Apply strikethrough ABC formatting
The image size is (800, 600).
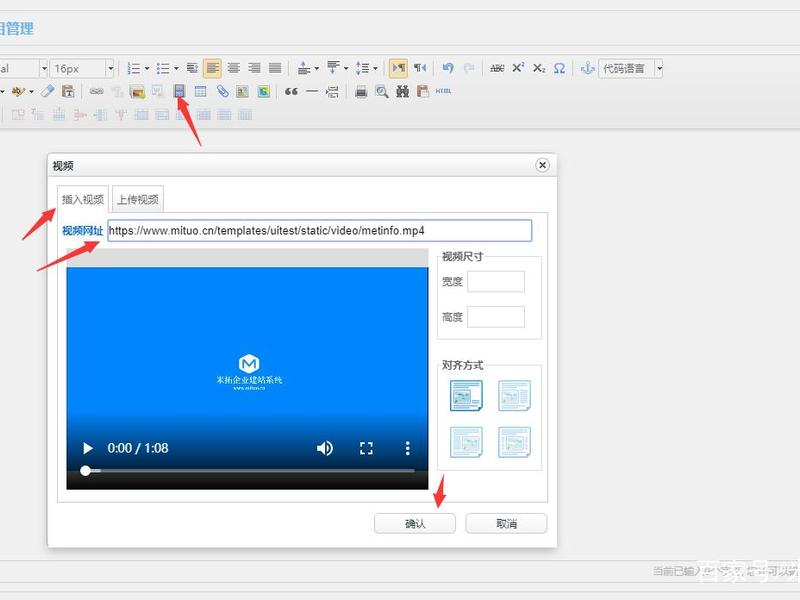[x=497, y=68]
